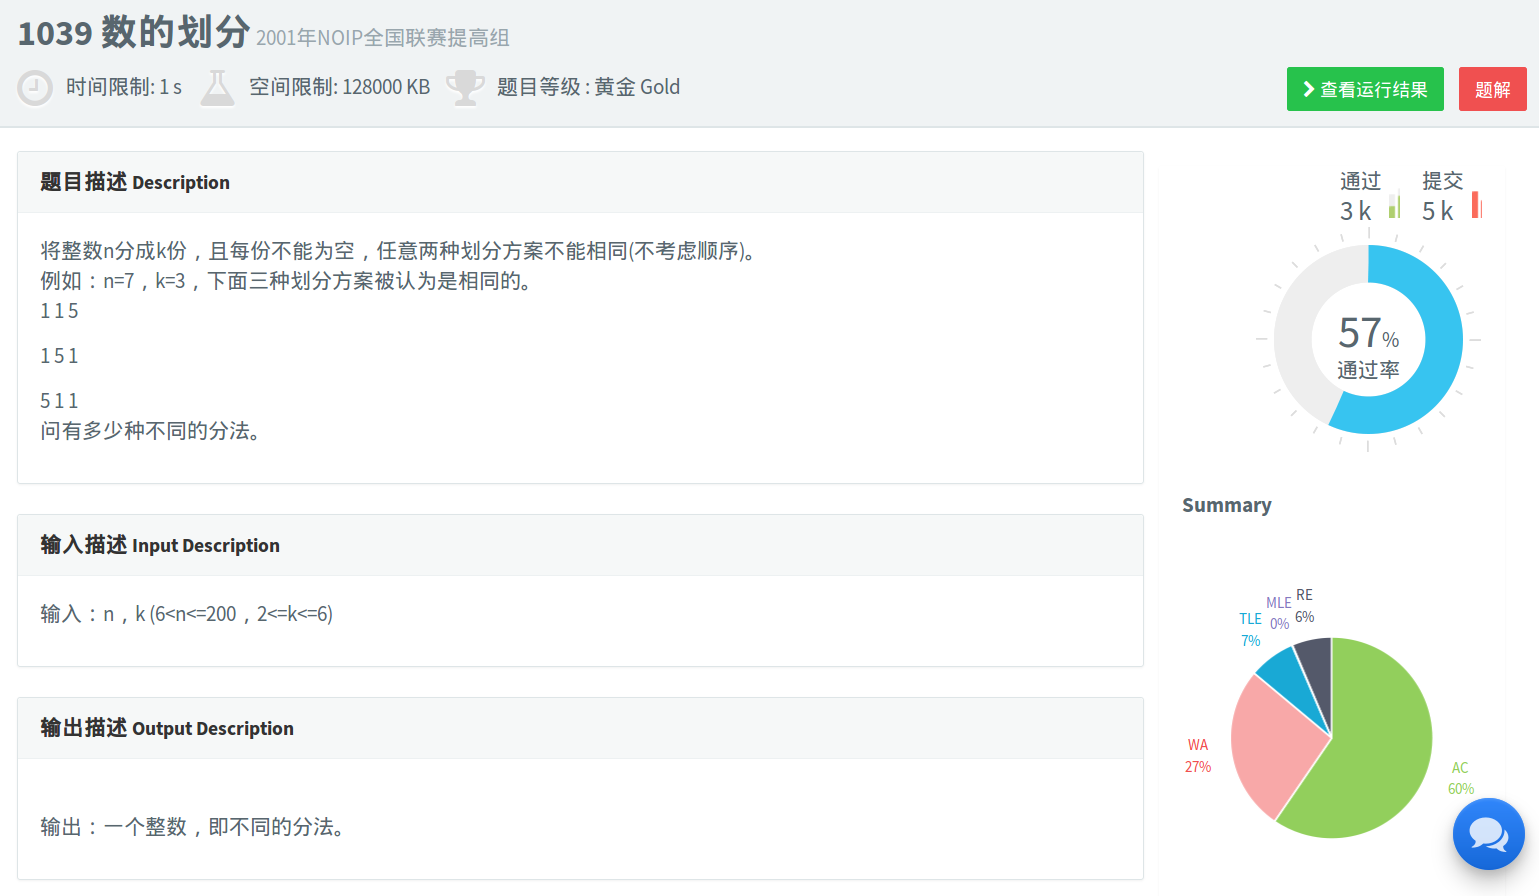The image size is (1539, 896).
Task: Click the trophy icon beside 题目等级
Action: (x=465, y=88)
